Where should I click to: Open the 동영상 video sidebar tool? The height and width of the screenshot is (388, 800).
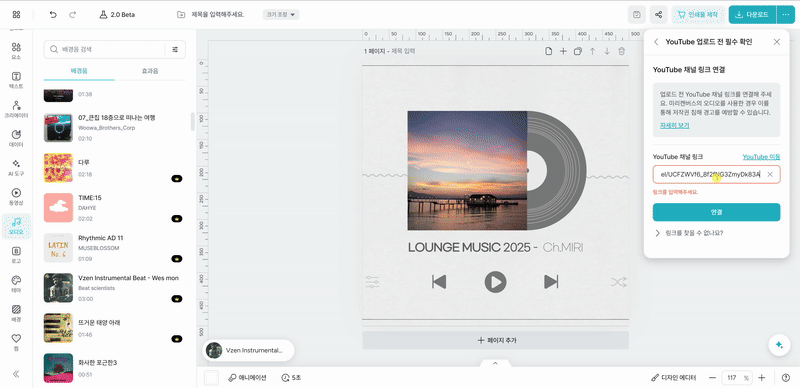coord(16,196)
